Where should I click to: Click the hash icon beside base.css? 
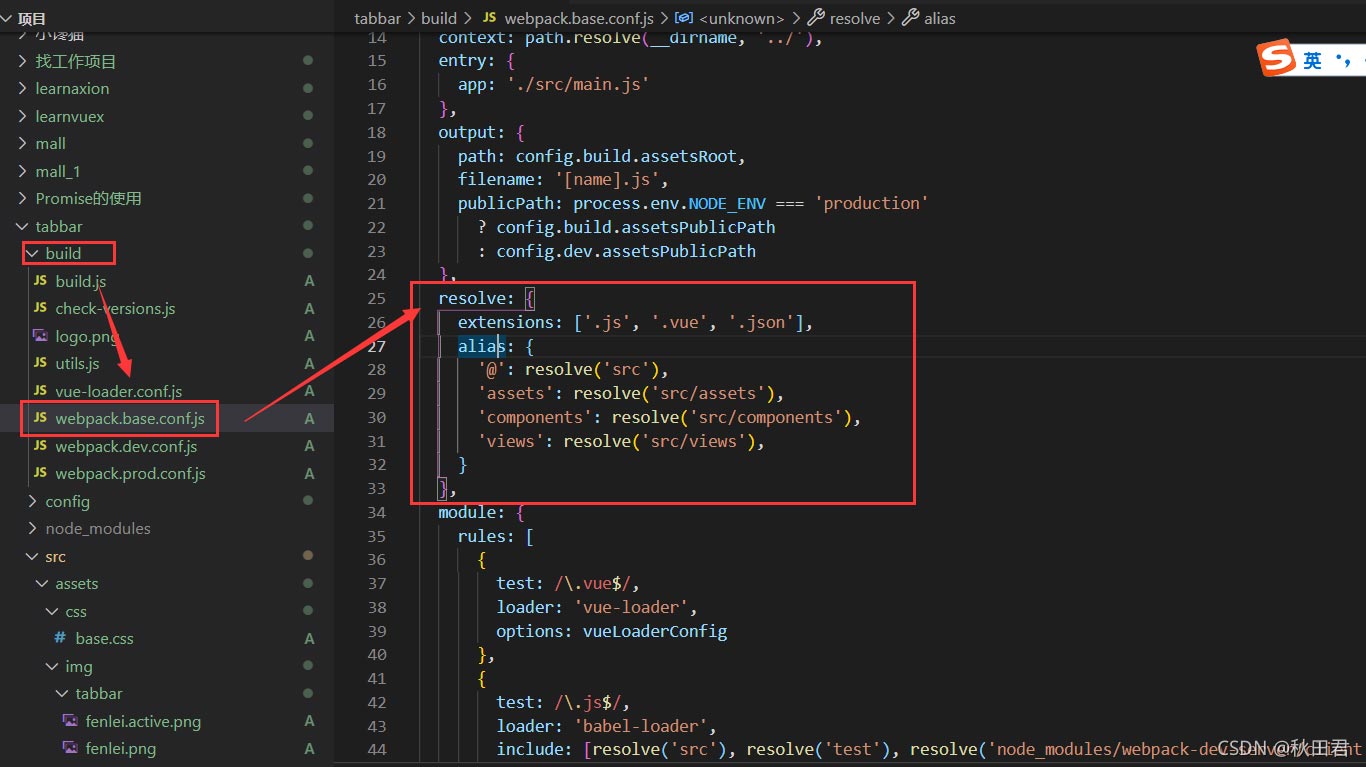point(60,638)
